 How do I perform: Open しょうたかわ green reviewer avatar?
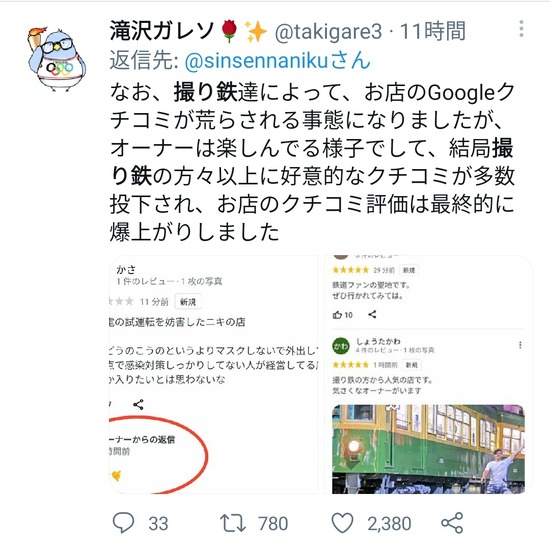341,346
